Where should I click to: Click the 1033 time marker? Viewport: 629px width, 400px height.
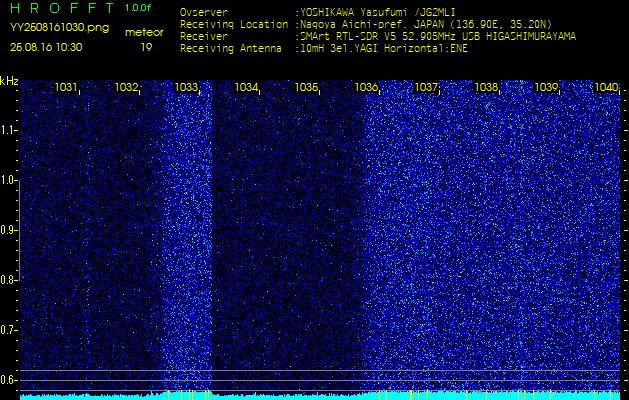click(x=186, y=87)
